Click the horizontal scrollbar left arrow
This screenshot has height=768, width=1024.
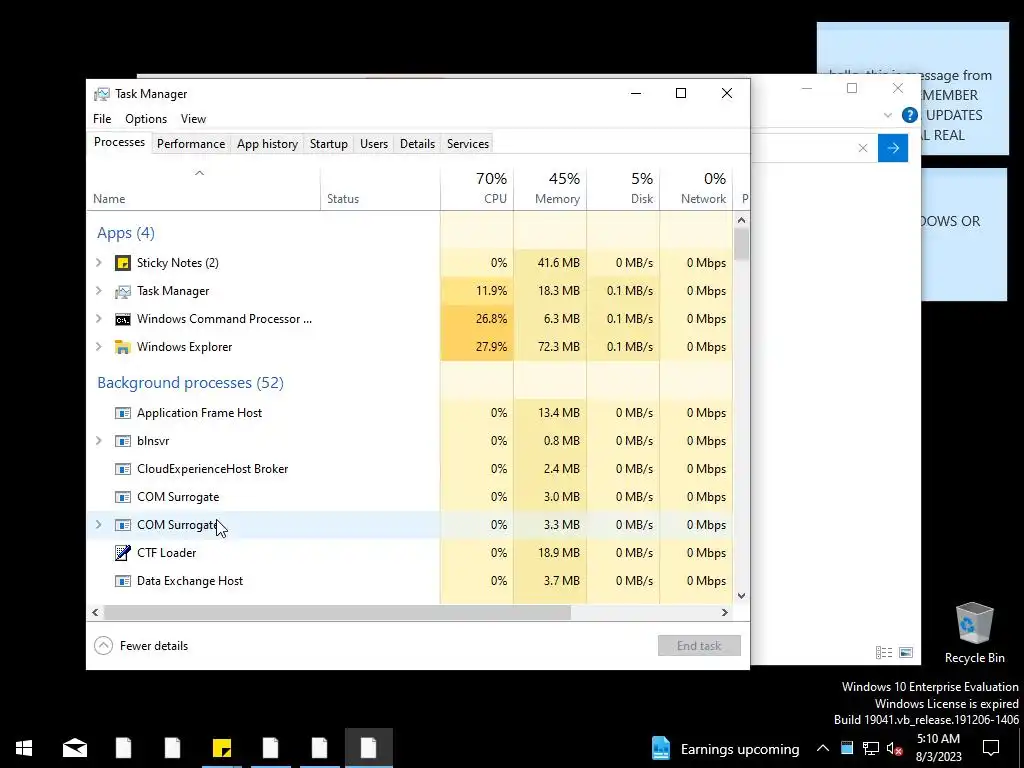click(x=95, y=613)
